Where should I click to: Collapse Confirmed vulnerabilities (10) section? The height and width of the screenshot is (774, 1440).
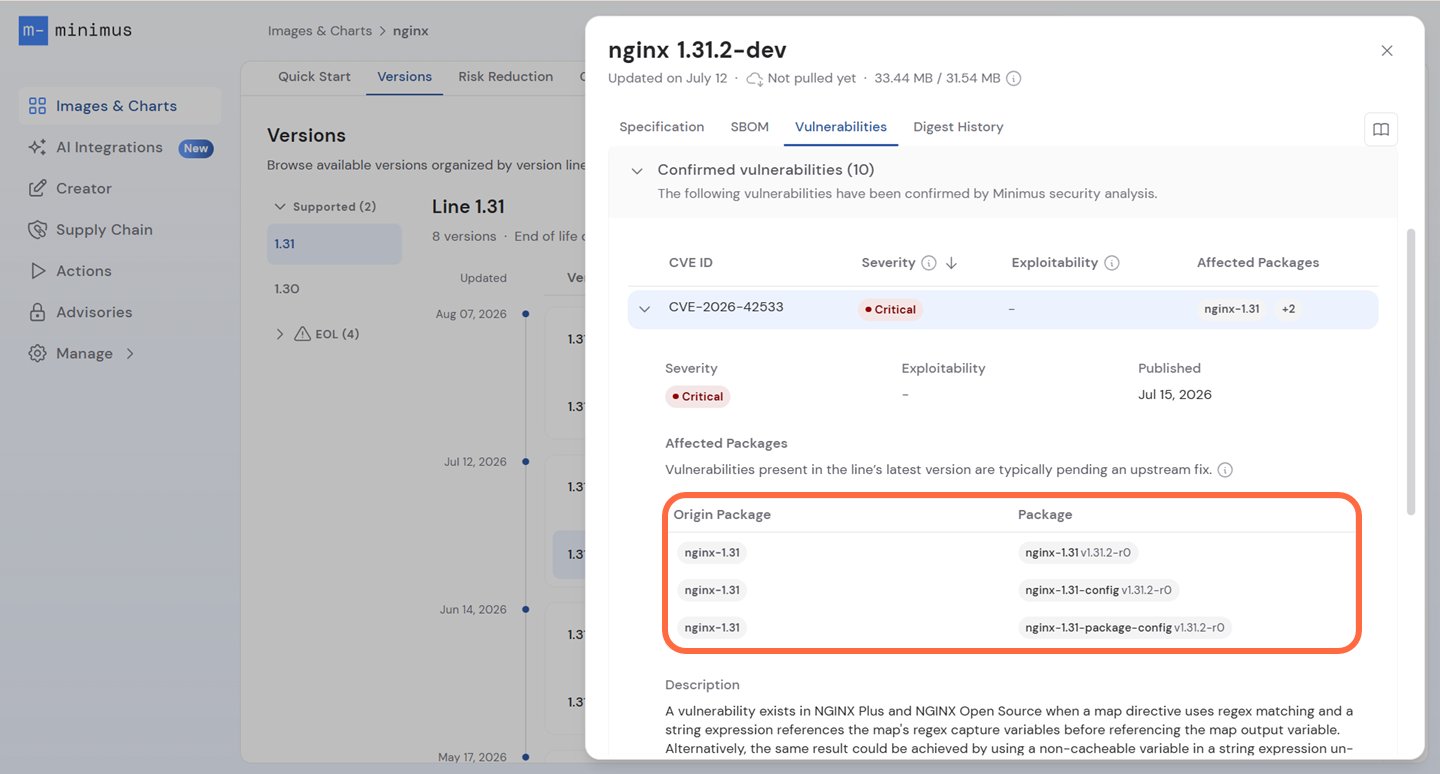pos(636,171)
